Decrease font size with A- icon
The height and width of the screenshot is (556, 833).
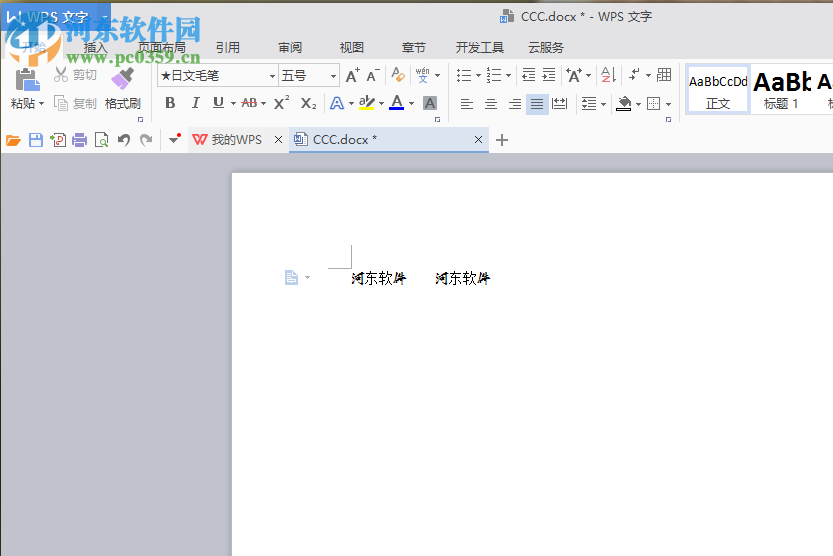pos(373,75)
